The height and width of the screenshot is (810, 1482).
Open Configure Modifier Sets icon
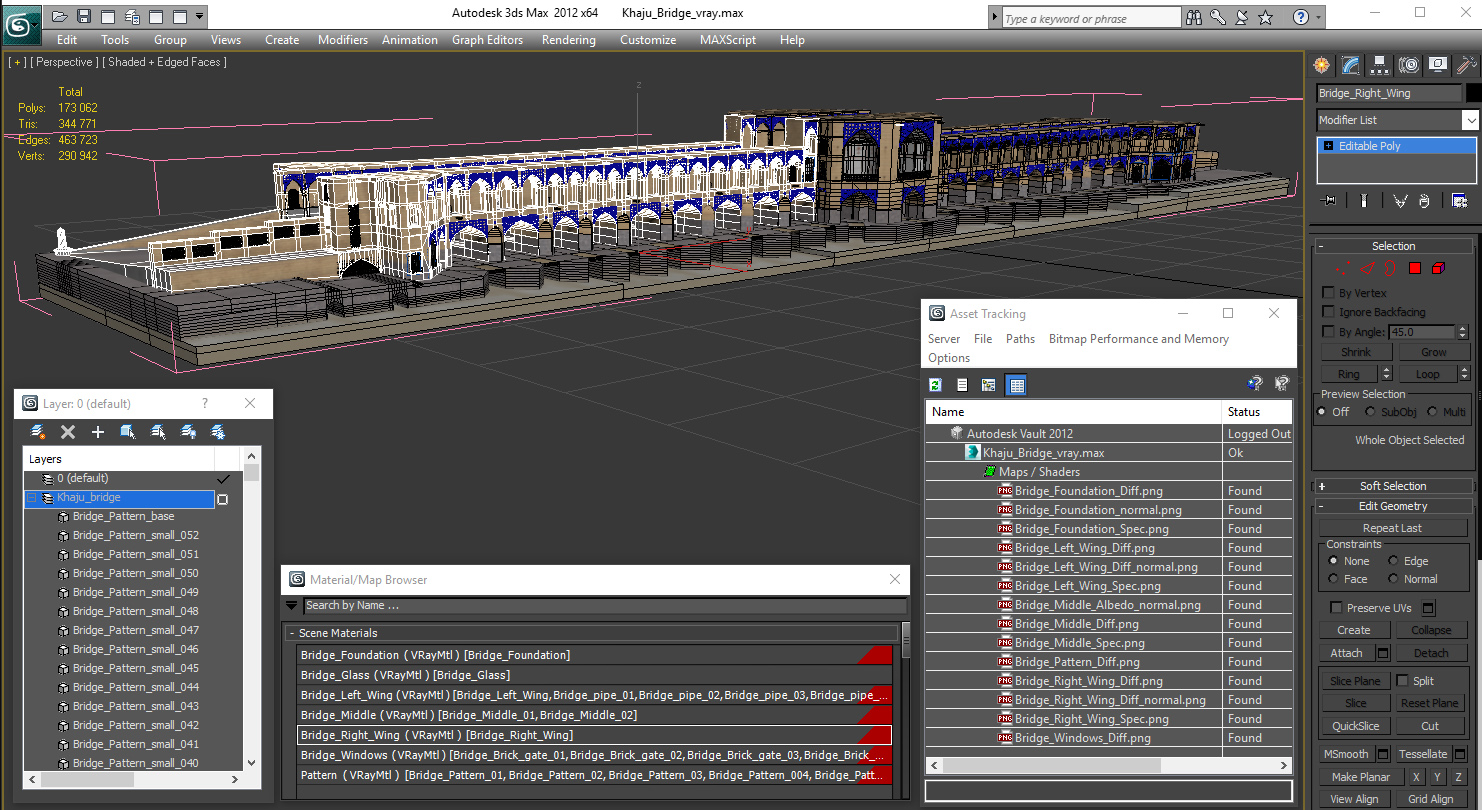coord(1459,201)
